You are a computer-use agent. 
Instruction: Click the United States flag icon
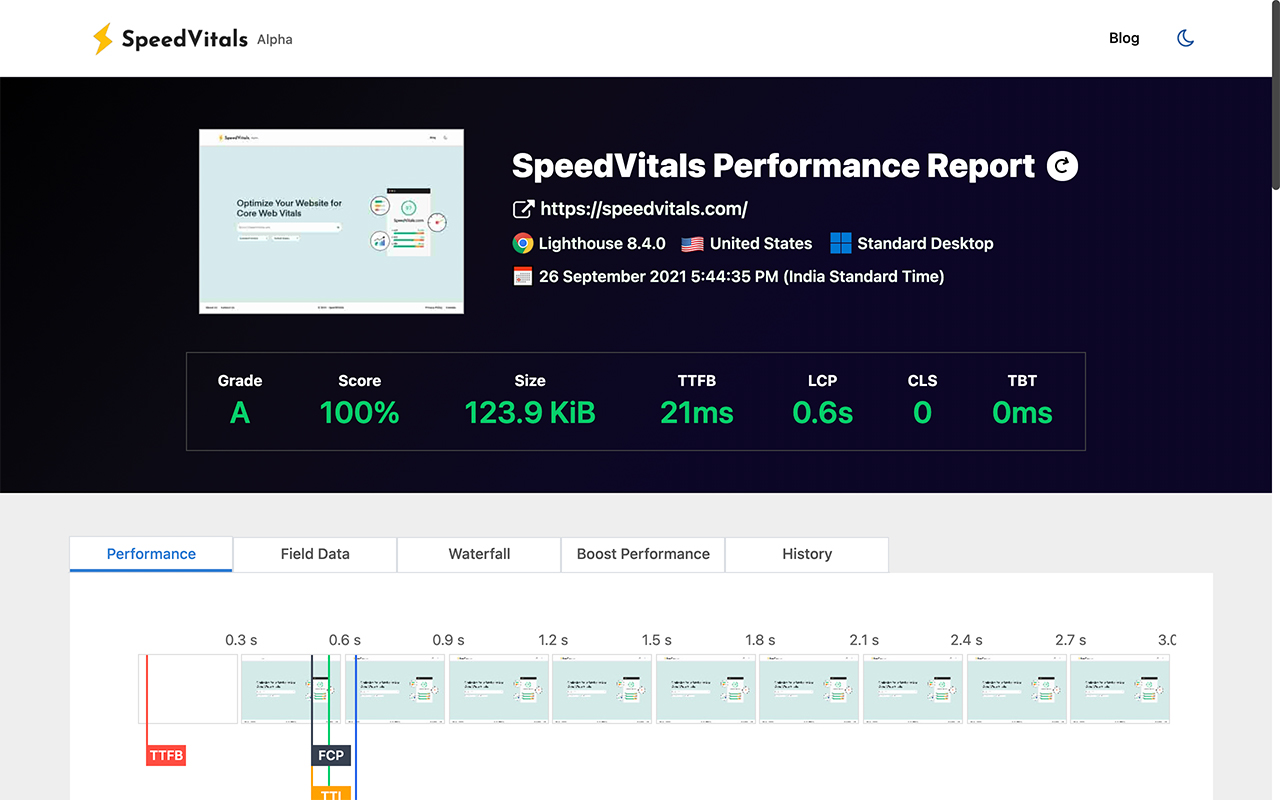point(692,243)
